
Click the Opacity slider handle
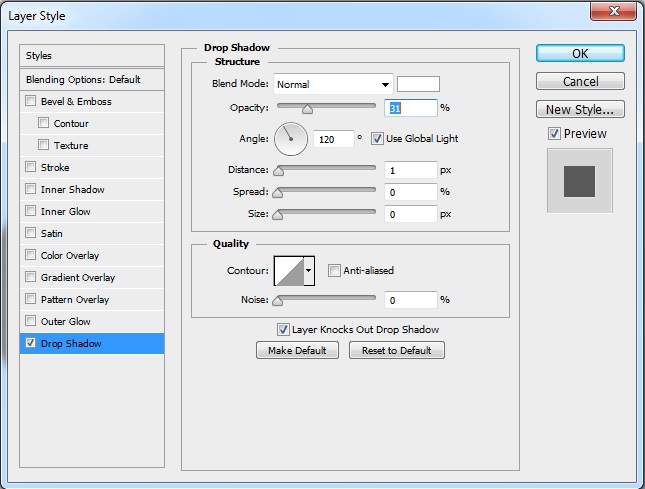coord(307,109)
